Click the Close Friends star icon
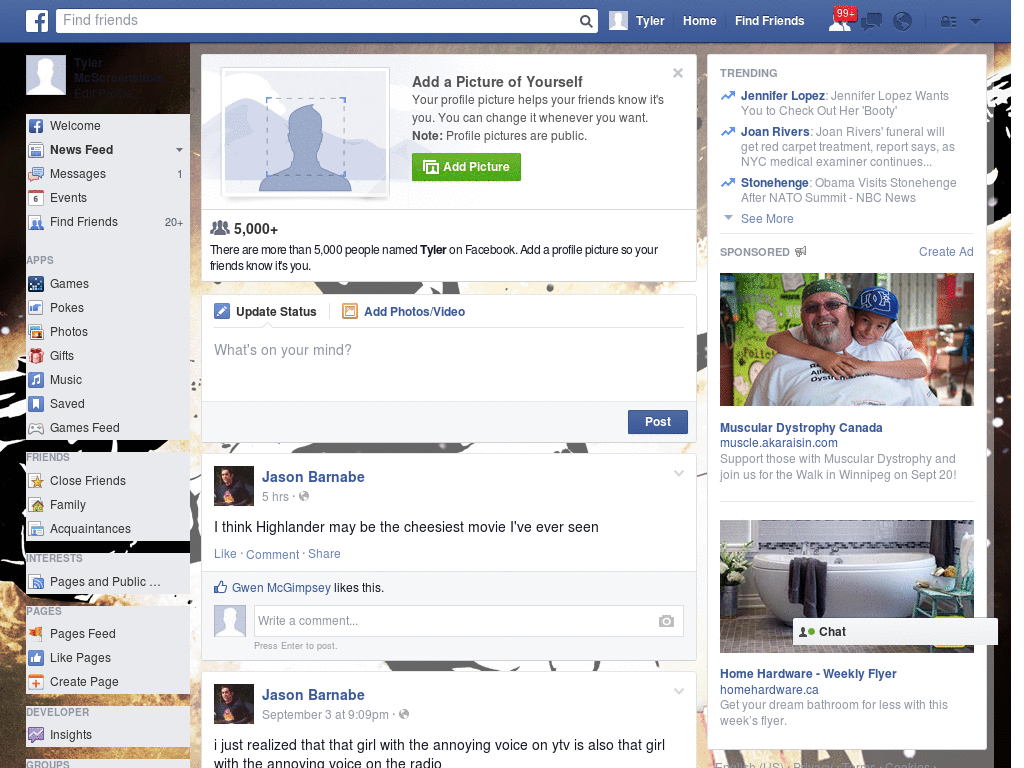The image size is (1024, 768). (x=36, y=481)
